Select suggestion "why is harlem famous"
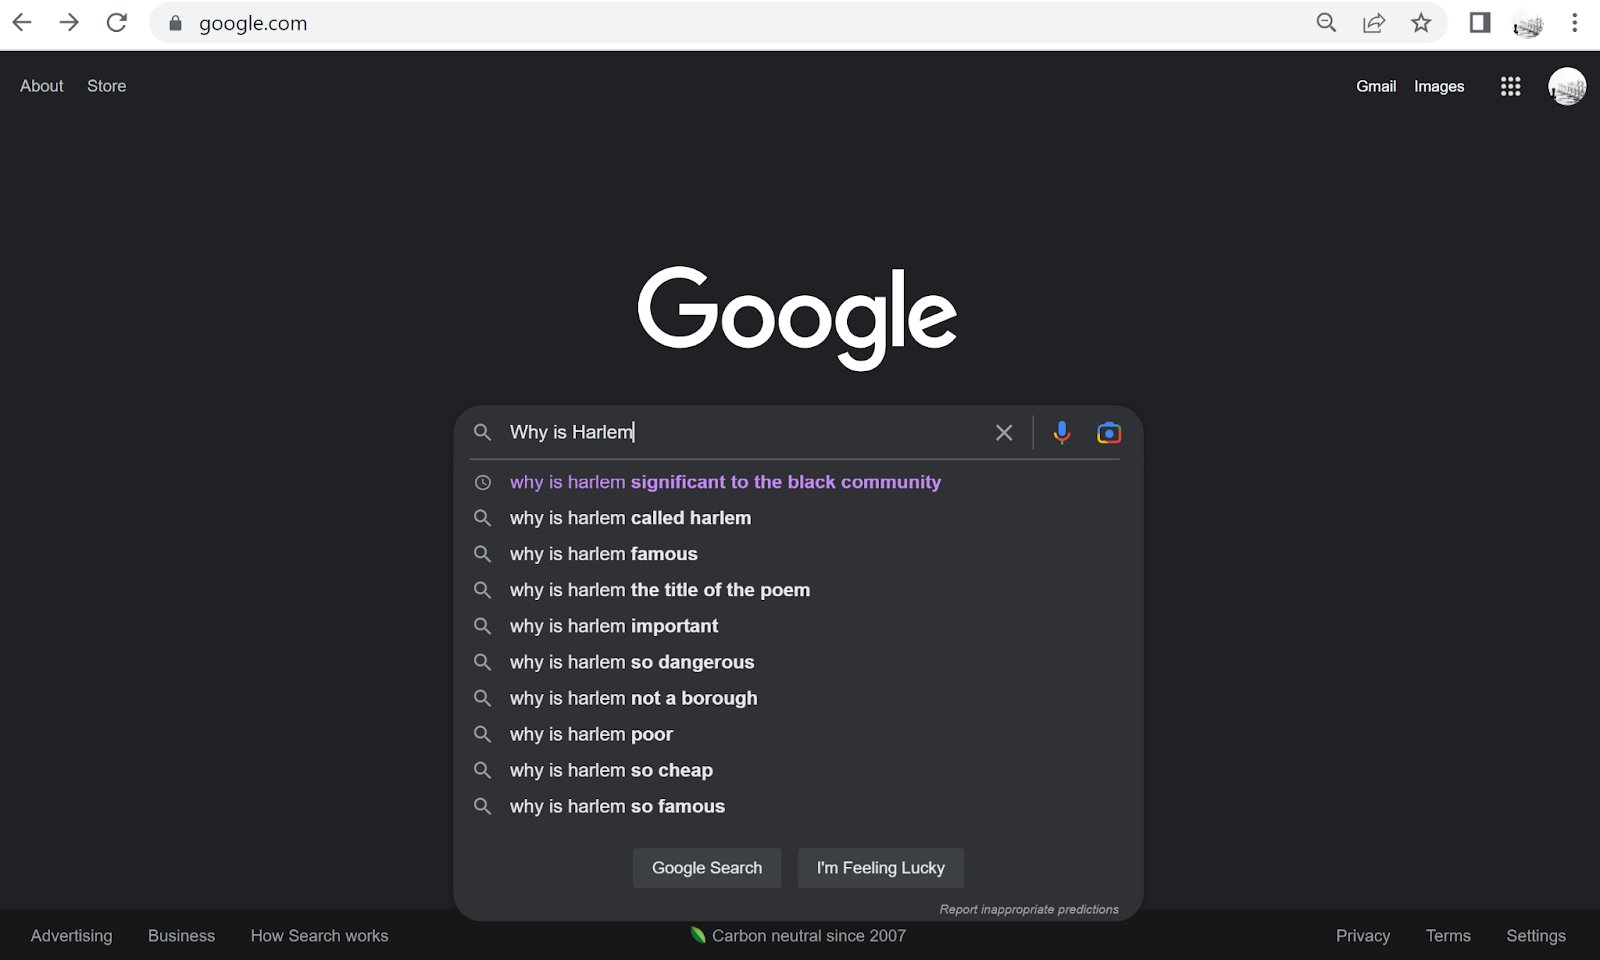1600x960 pixels. coord(798,554)
